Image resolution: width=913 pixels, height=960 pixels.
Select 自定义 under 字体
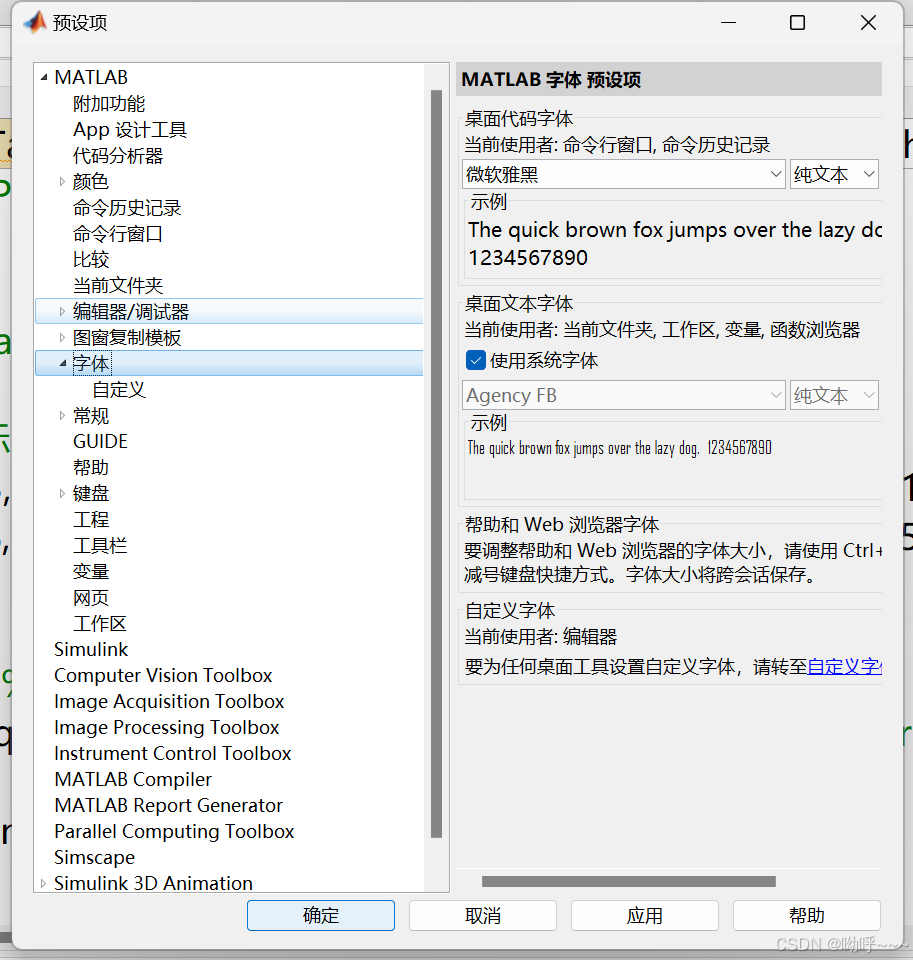pos(119,390)
